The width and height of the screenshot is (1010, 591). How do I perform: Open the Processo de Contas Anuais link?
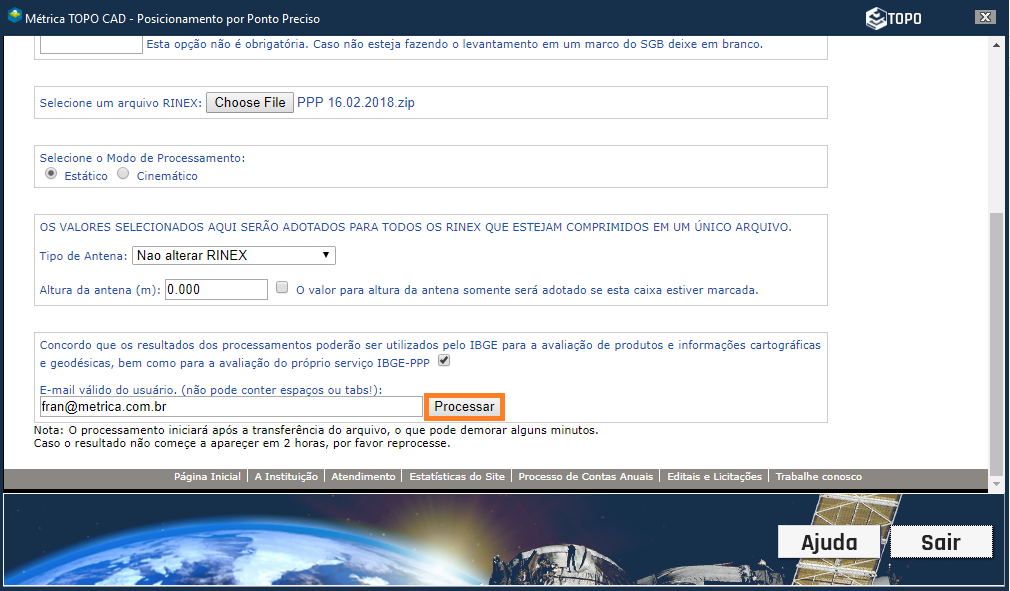586,476
